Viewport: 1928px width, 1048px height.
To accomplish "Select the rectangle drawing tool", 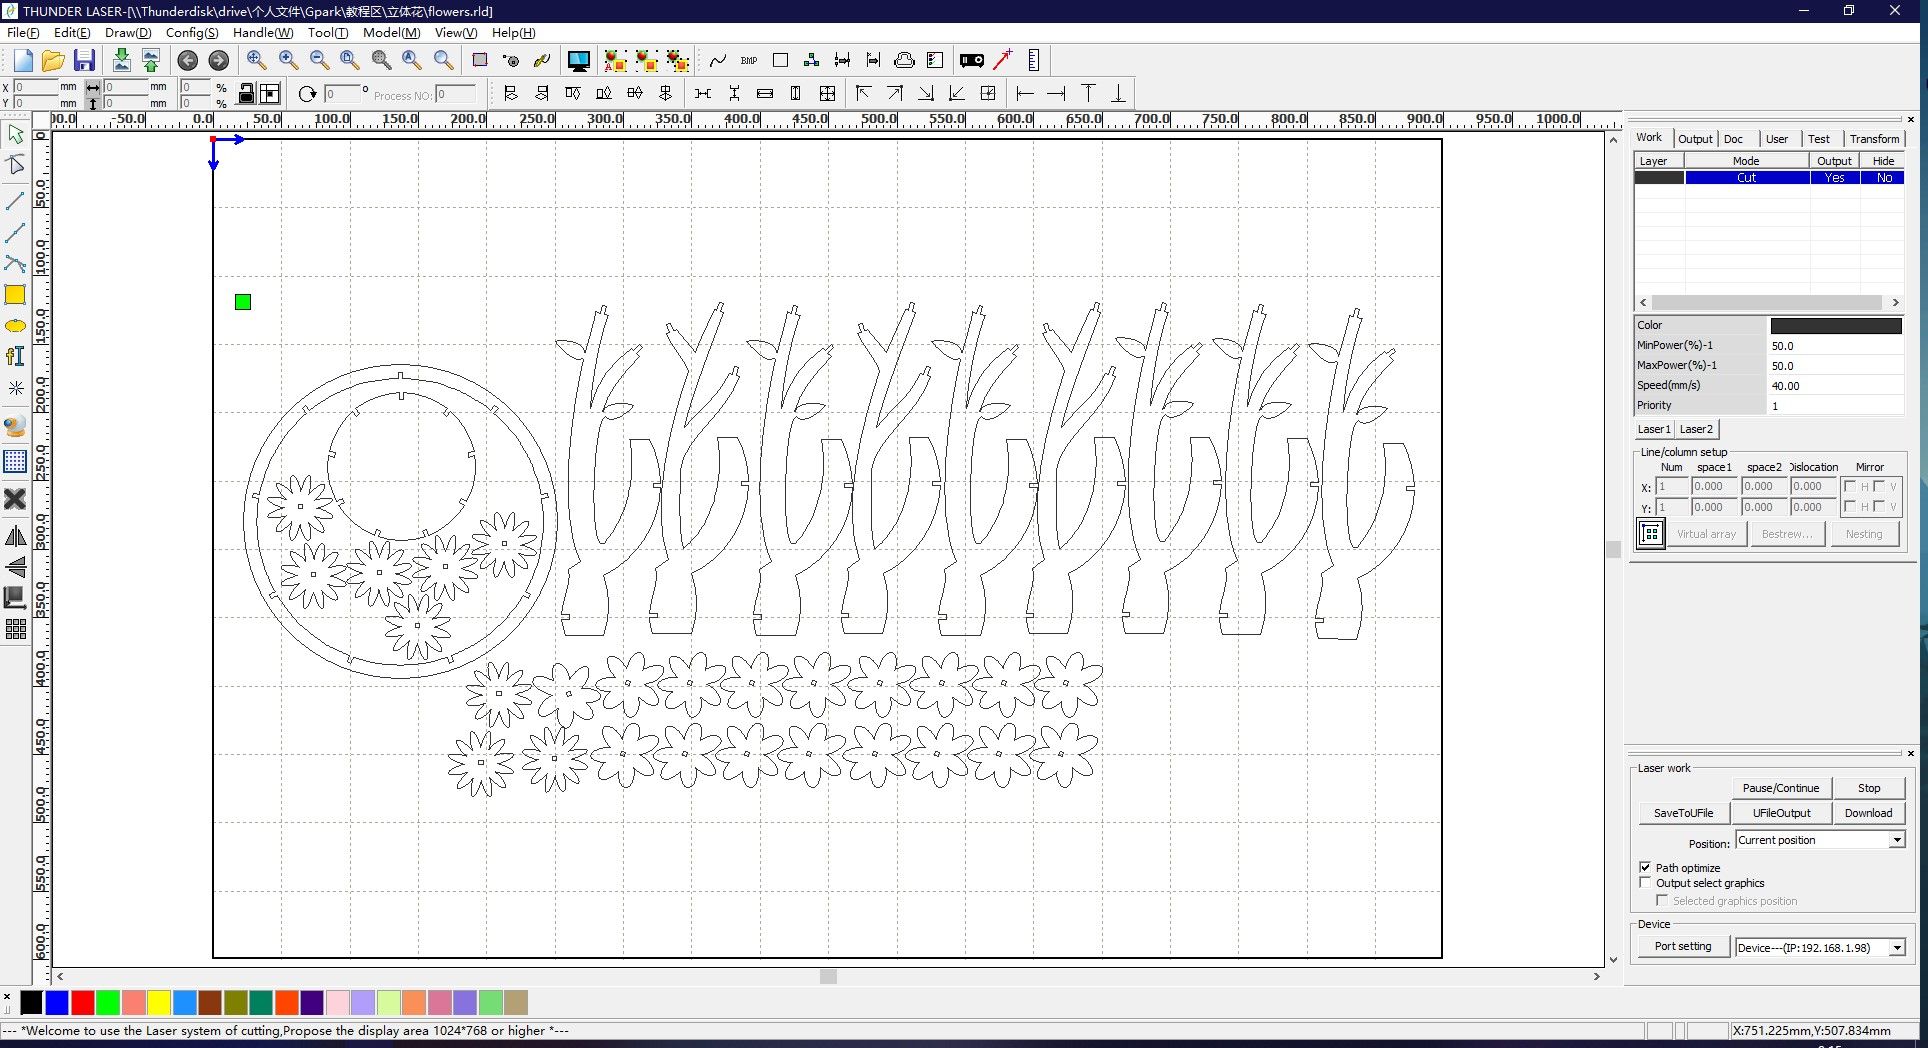I will click(15, 295).
